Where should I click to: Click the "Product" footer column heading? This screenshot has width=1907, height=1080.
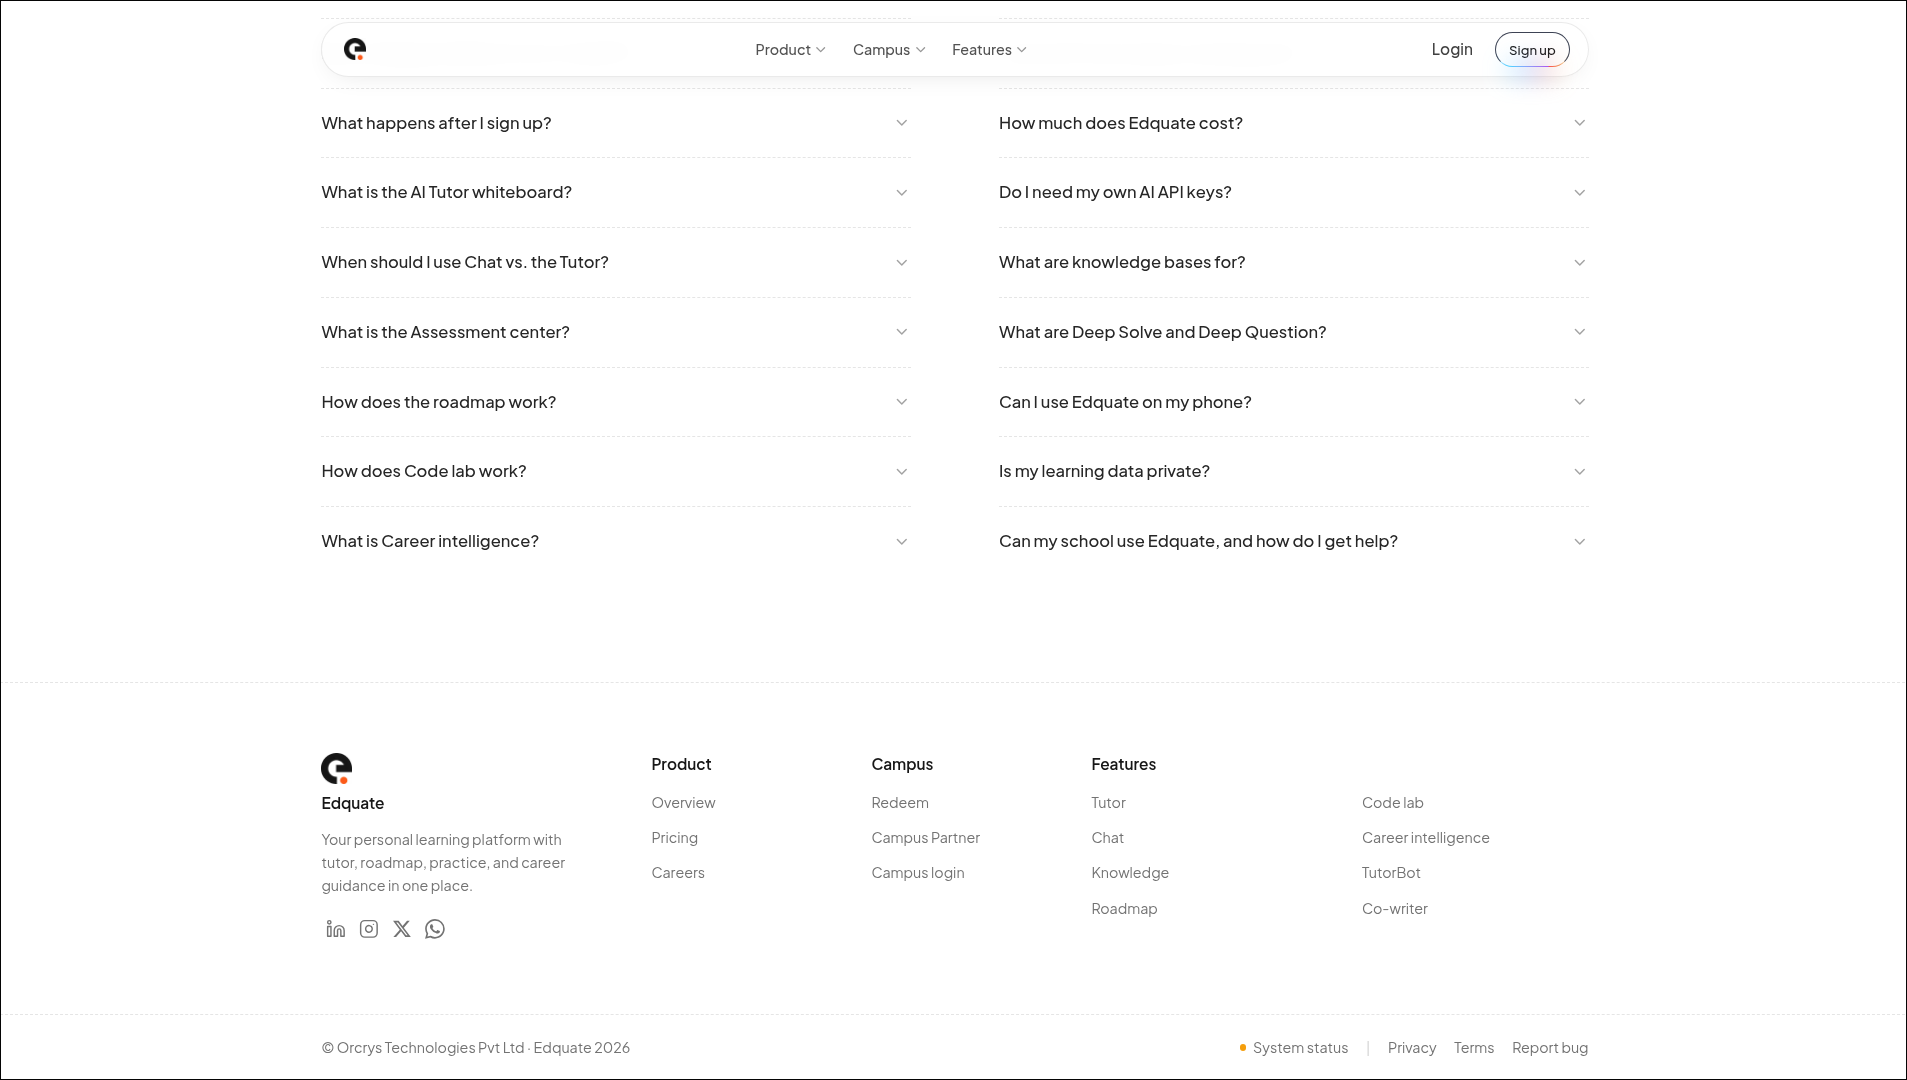click(681, 764)
